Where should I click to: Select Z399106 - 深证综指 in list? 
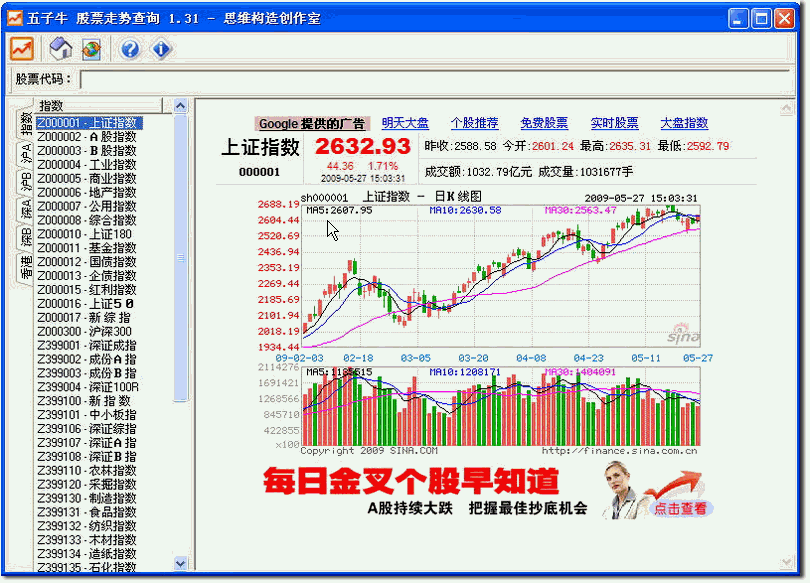point(87,430)
